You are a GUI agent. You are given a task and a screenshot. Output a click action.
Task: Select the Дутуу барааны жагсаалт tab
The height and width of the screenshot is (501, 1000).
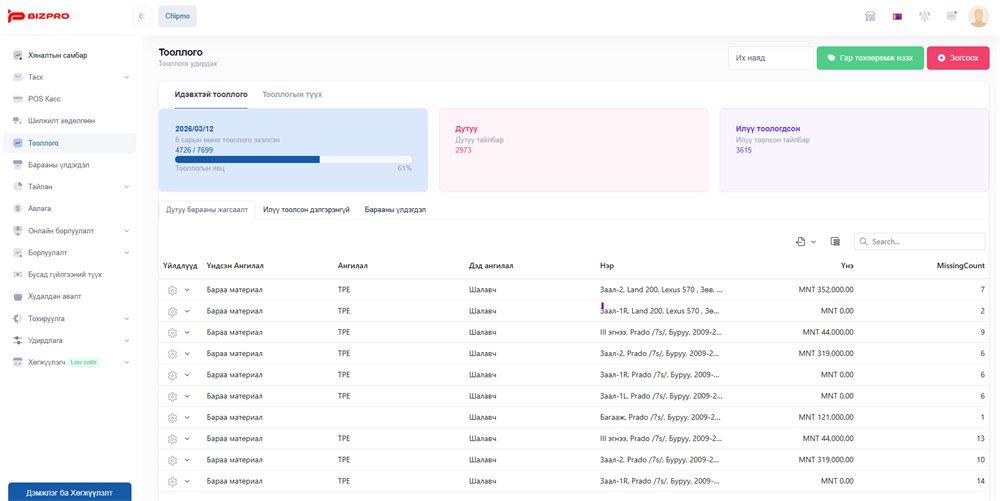(207, 210)
